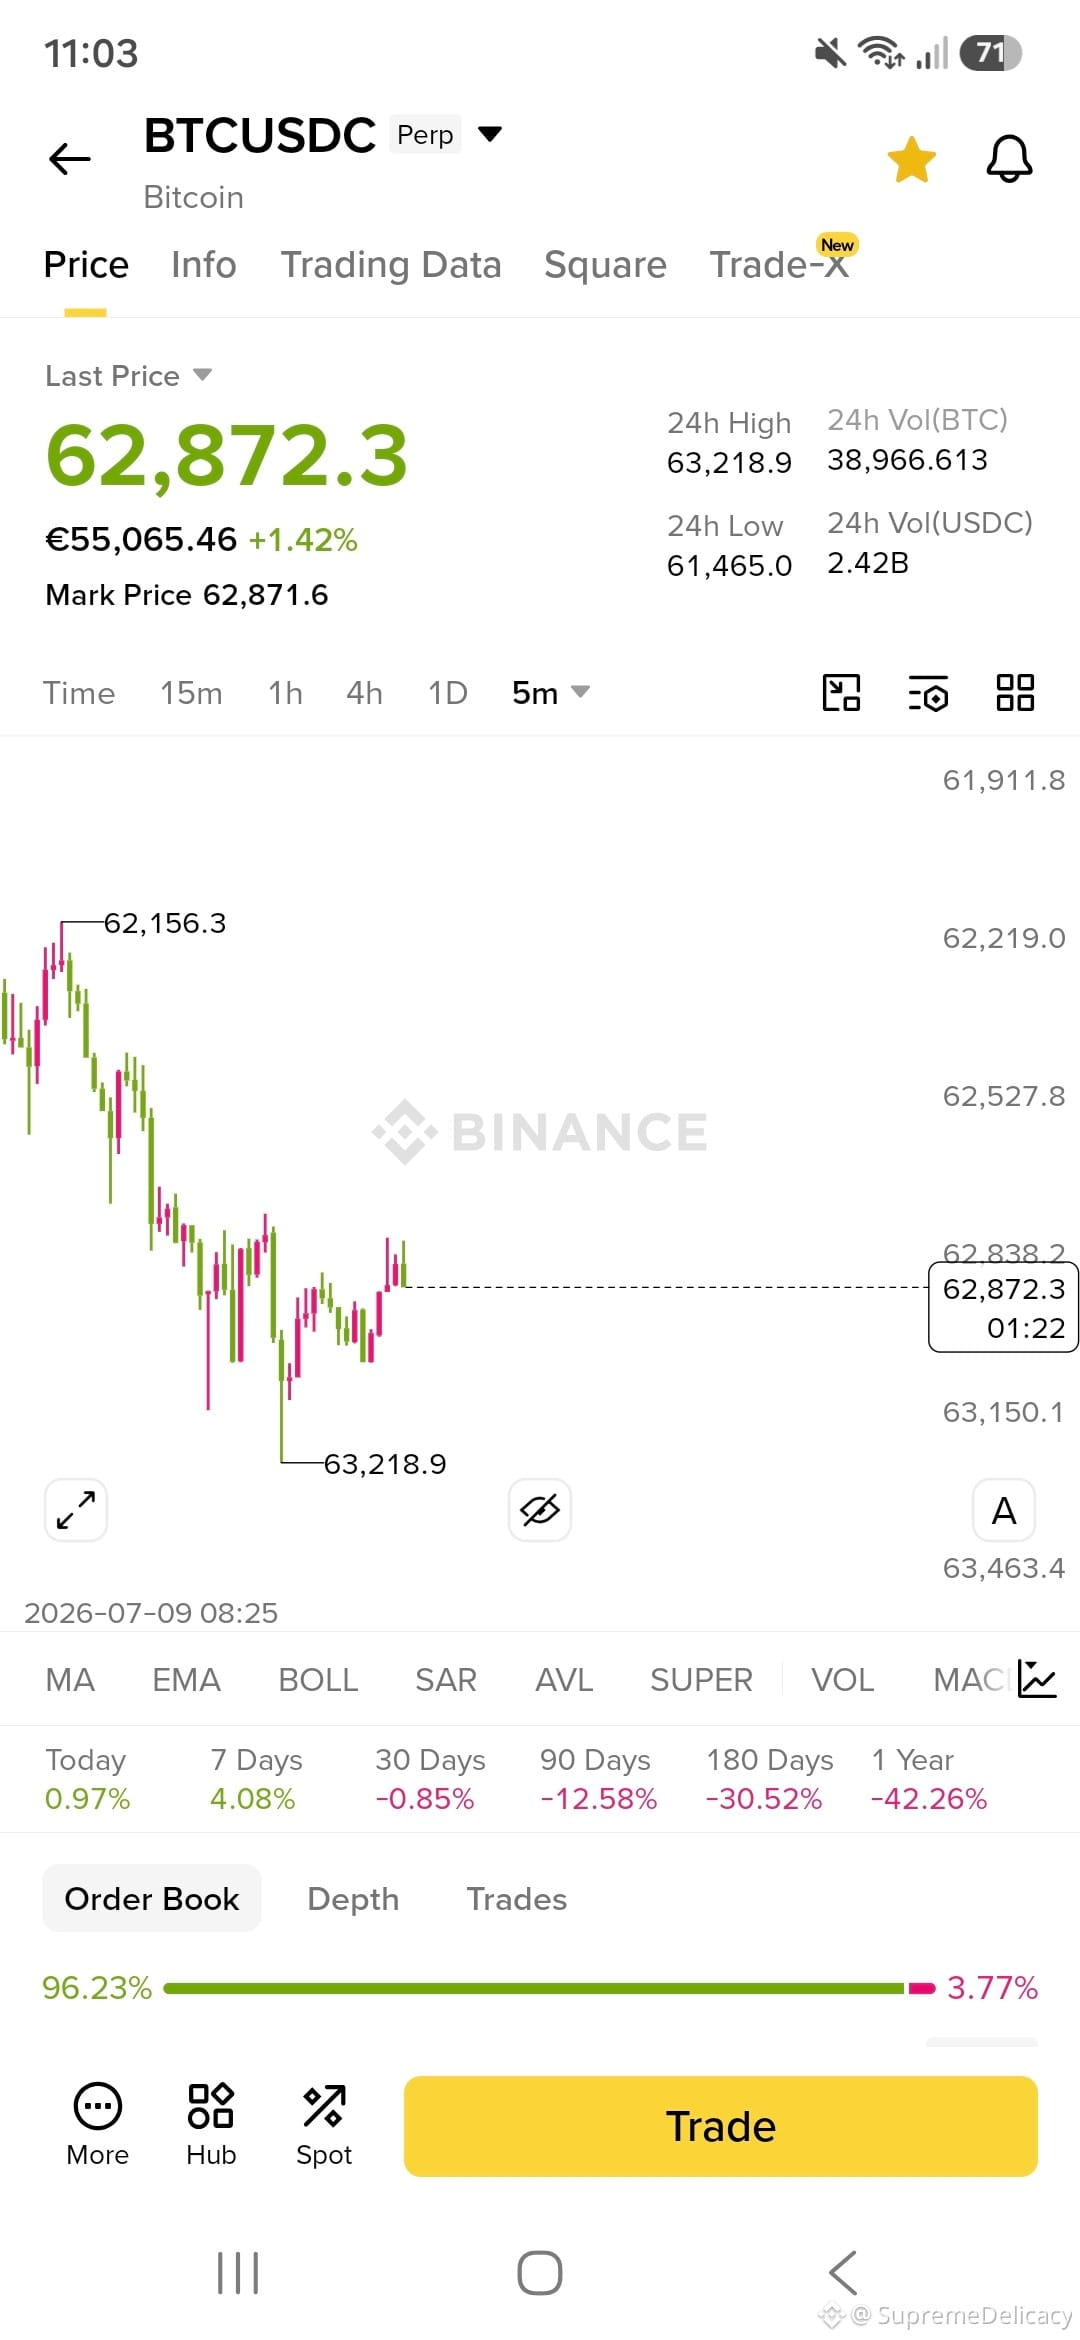Tap the yellow Trade button

[x=721, y=2126]
